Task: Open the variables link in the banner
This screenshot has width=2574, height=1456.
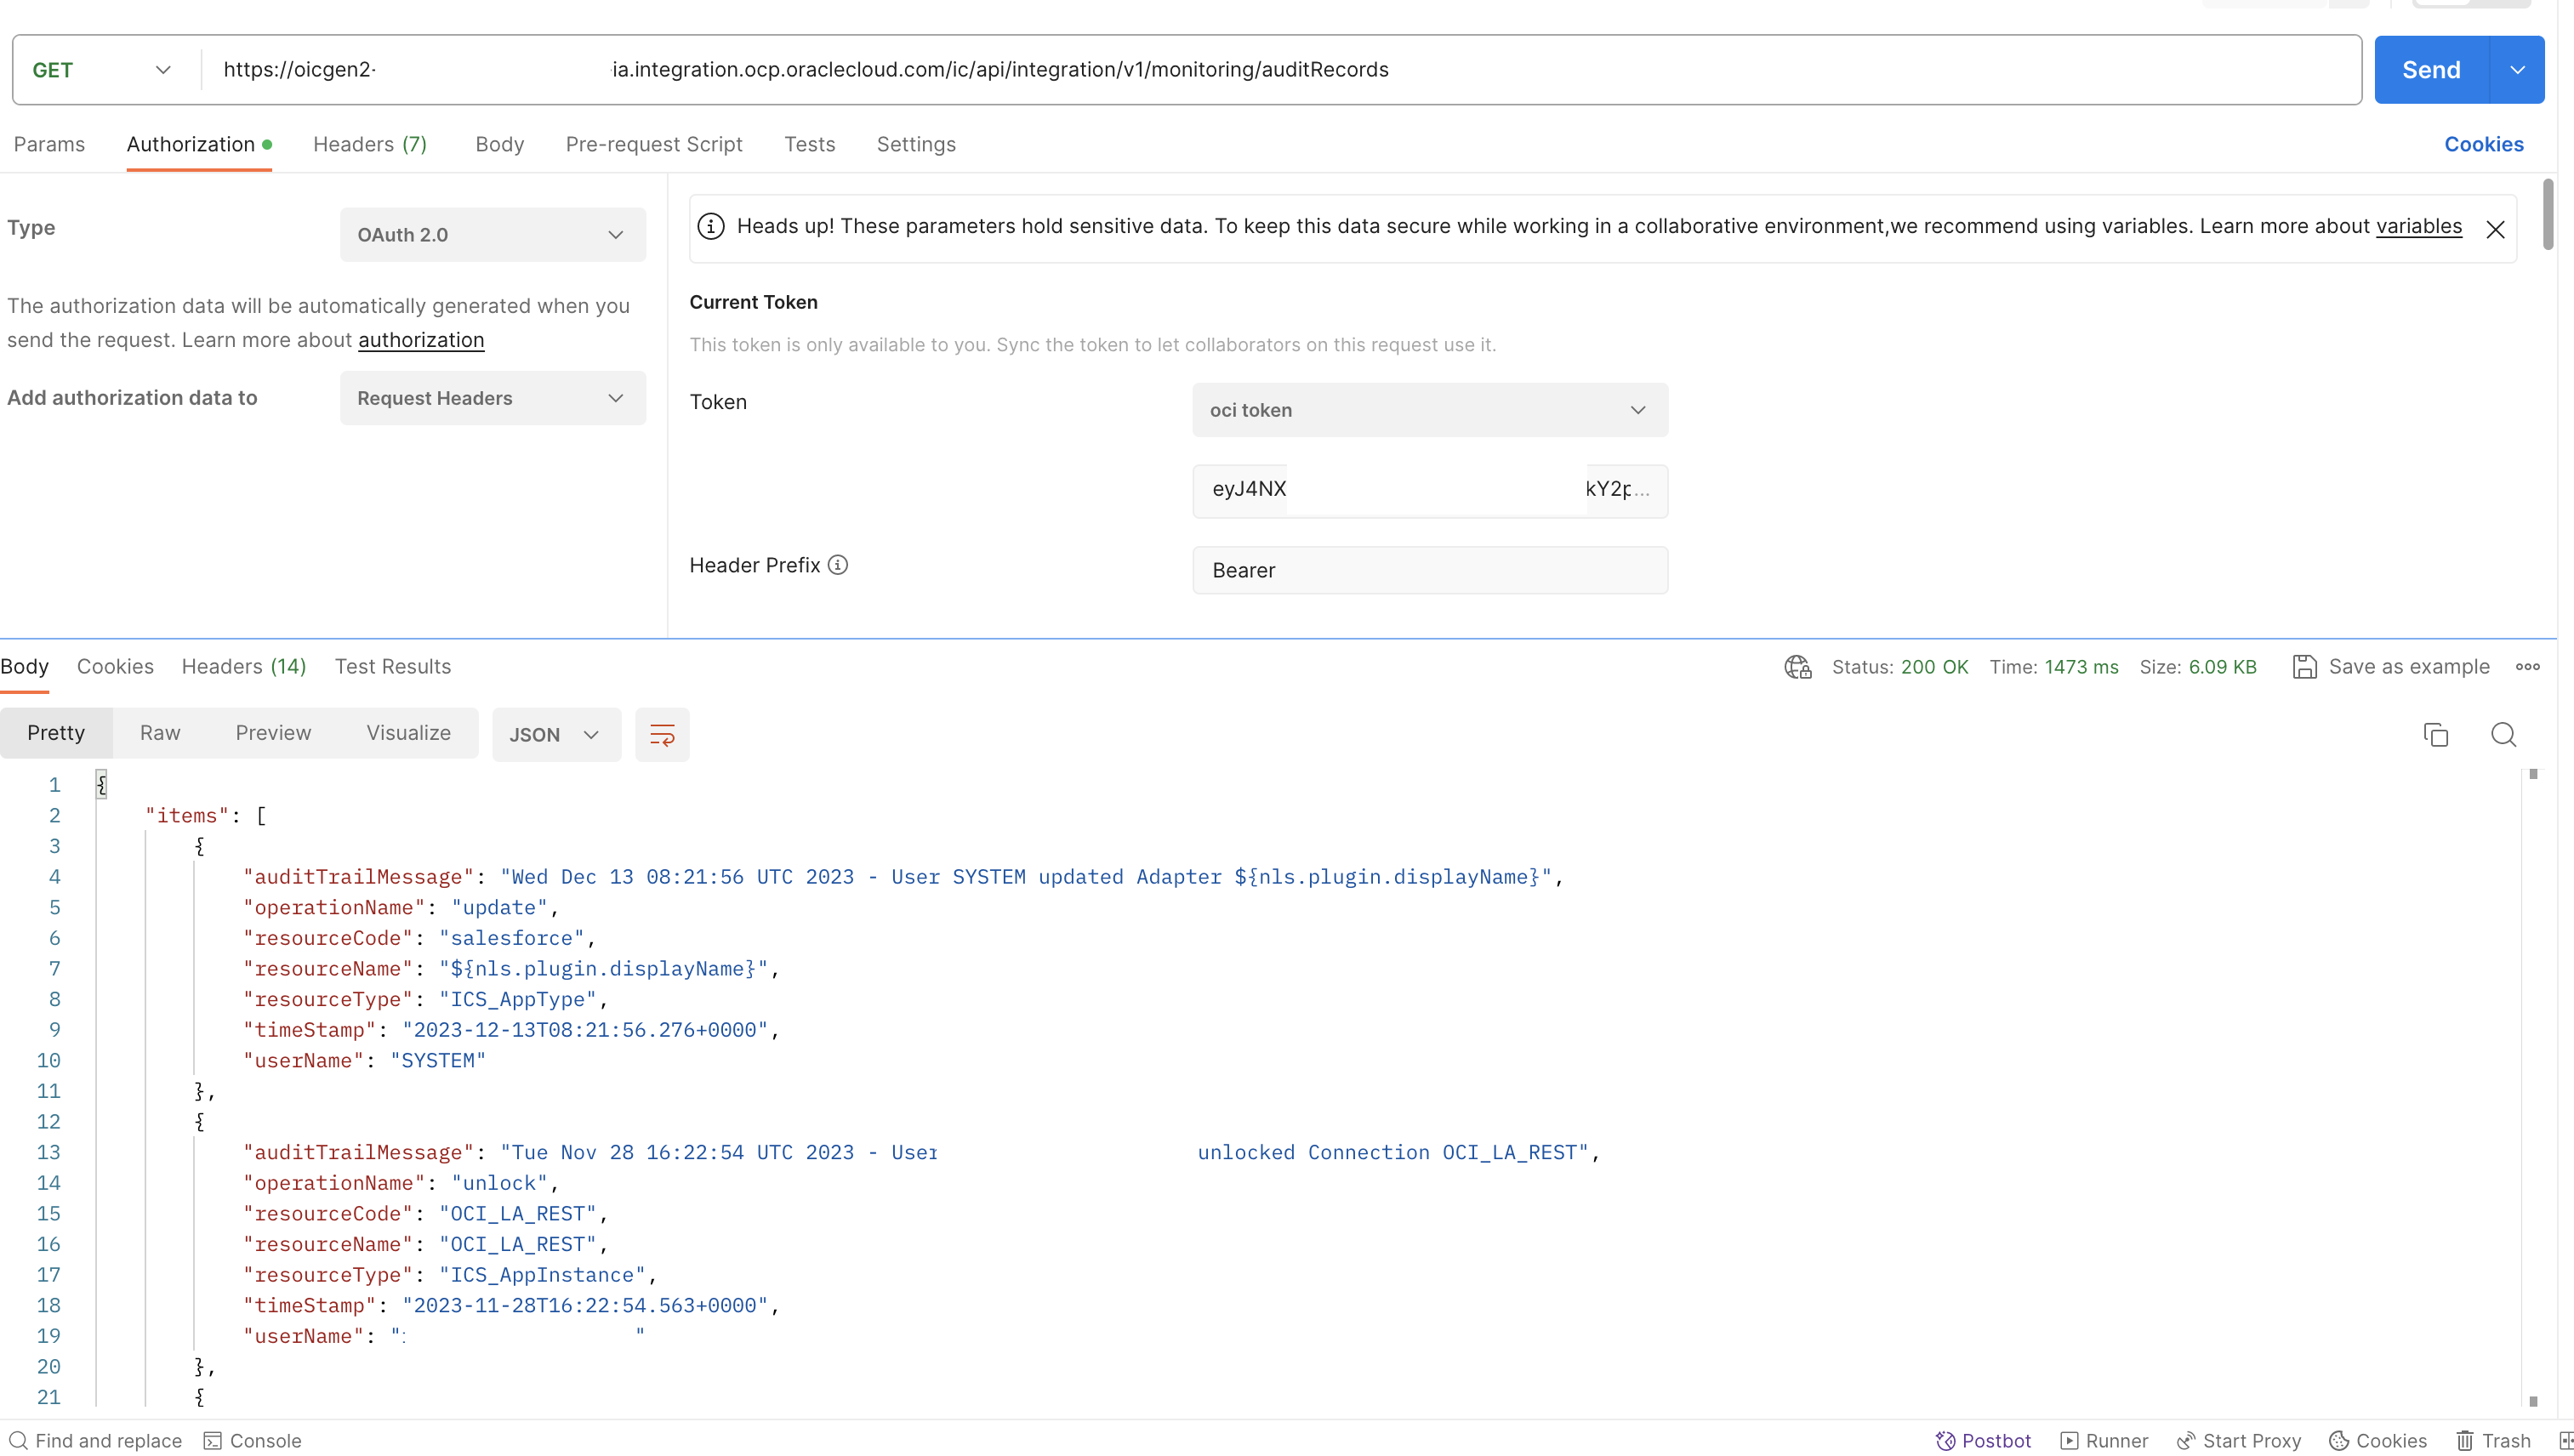Action: 2418,226
